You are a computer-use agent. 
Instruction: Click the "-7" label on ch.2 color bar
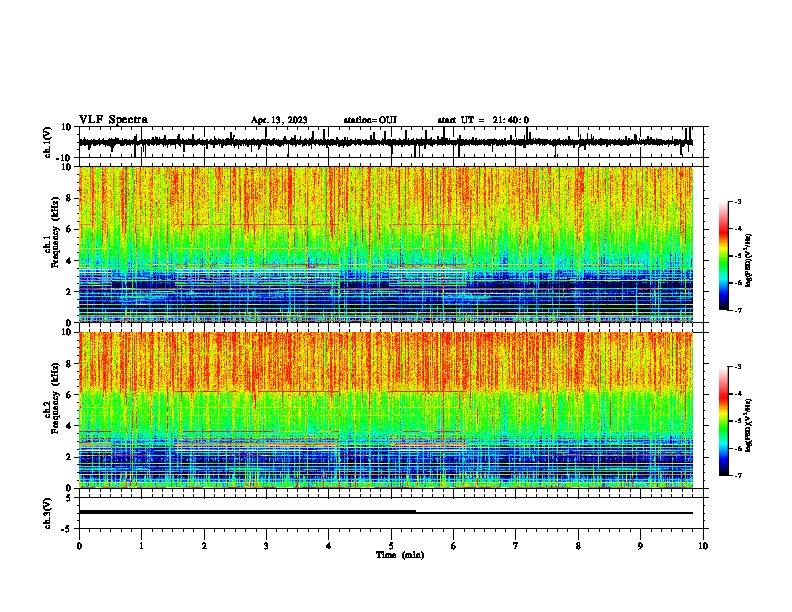click(737, 476)
